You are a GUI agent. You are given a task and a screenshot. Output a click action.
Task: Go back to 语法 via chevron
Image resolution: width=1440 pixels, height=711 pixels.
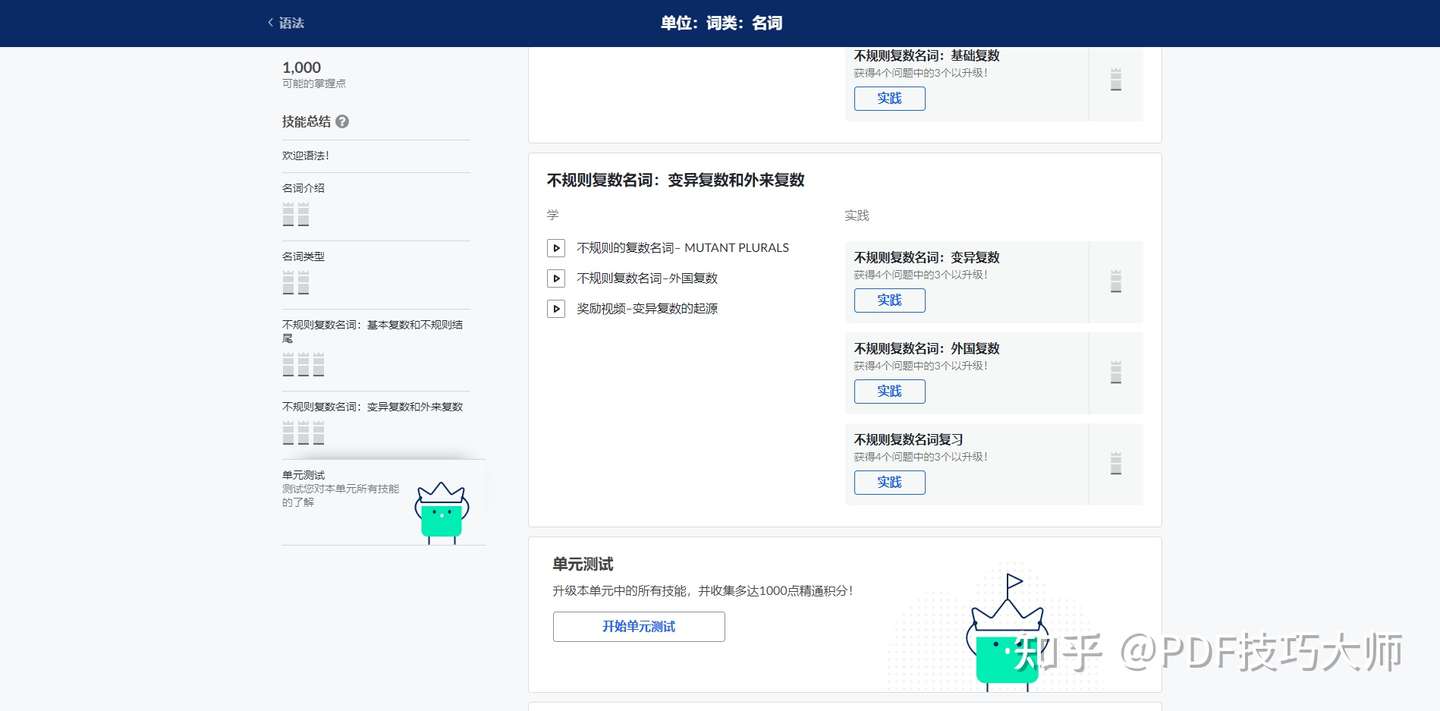click(270, 22)
